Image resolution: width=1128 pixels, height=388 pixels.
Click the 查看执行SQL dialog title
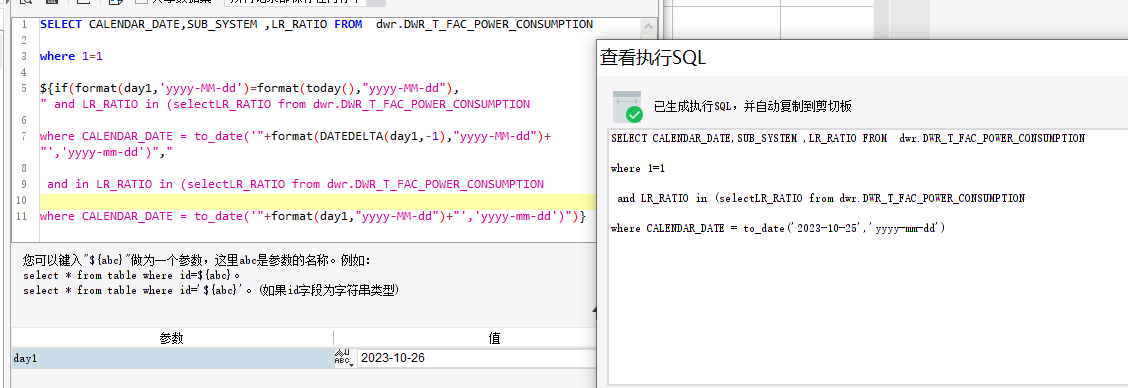coord(653,58)
